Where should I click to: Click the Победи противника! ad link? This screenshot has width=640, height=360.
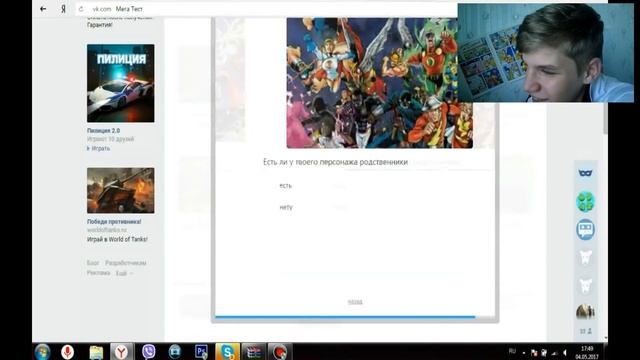coord(114,222)
